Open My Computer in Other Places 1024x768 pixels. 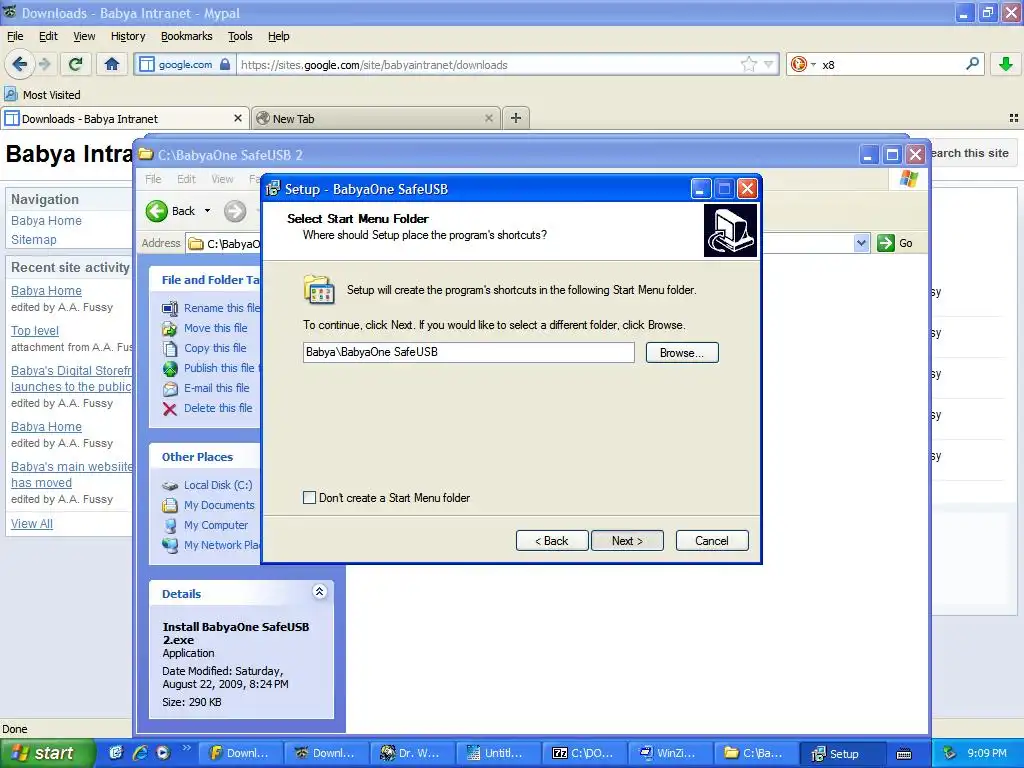tap(216, 525)
